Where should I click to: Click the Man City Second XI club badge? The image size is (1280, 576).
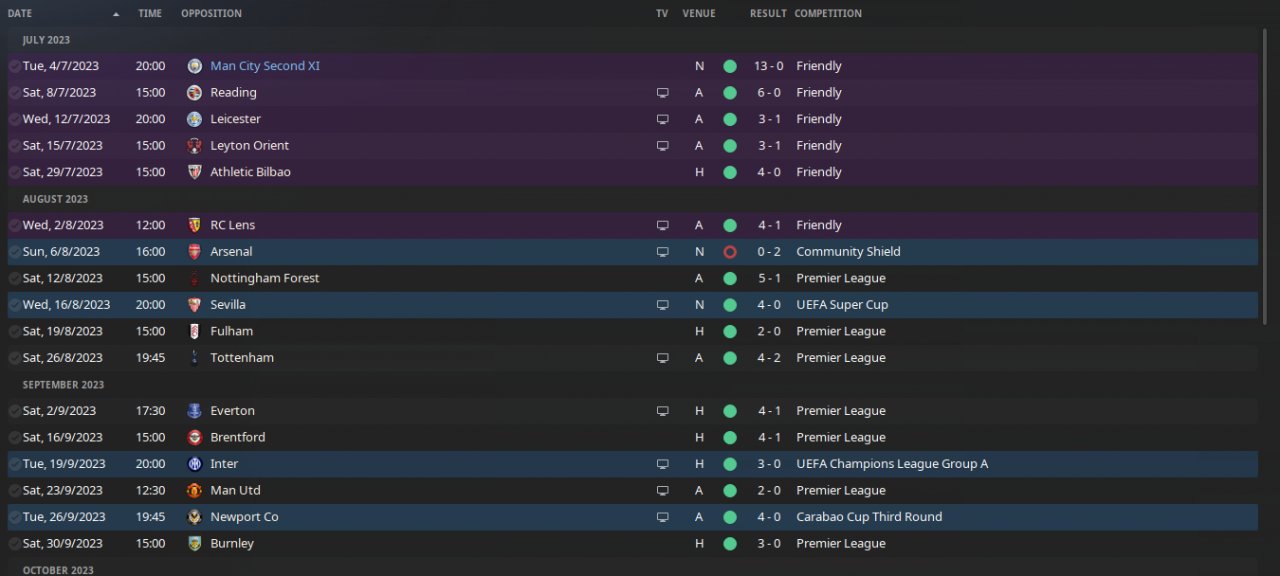195,66
